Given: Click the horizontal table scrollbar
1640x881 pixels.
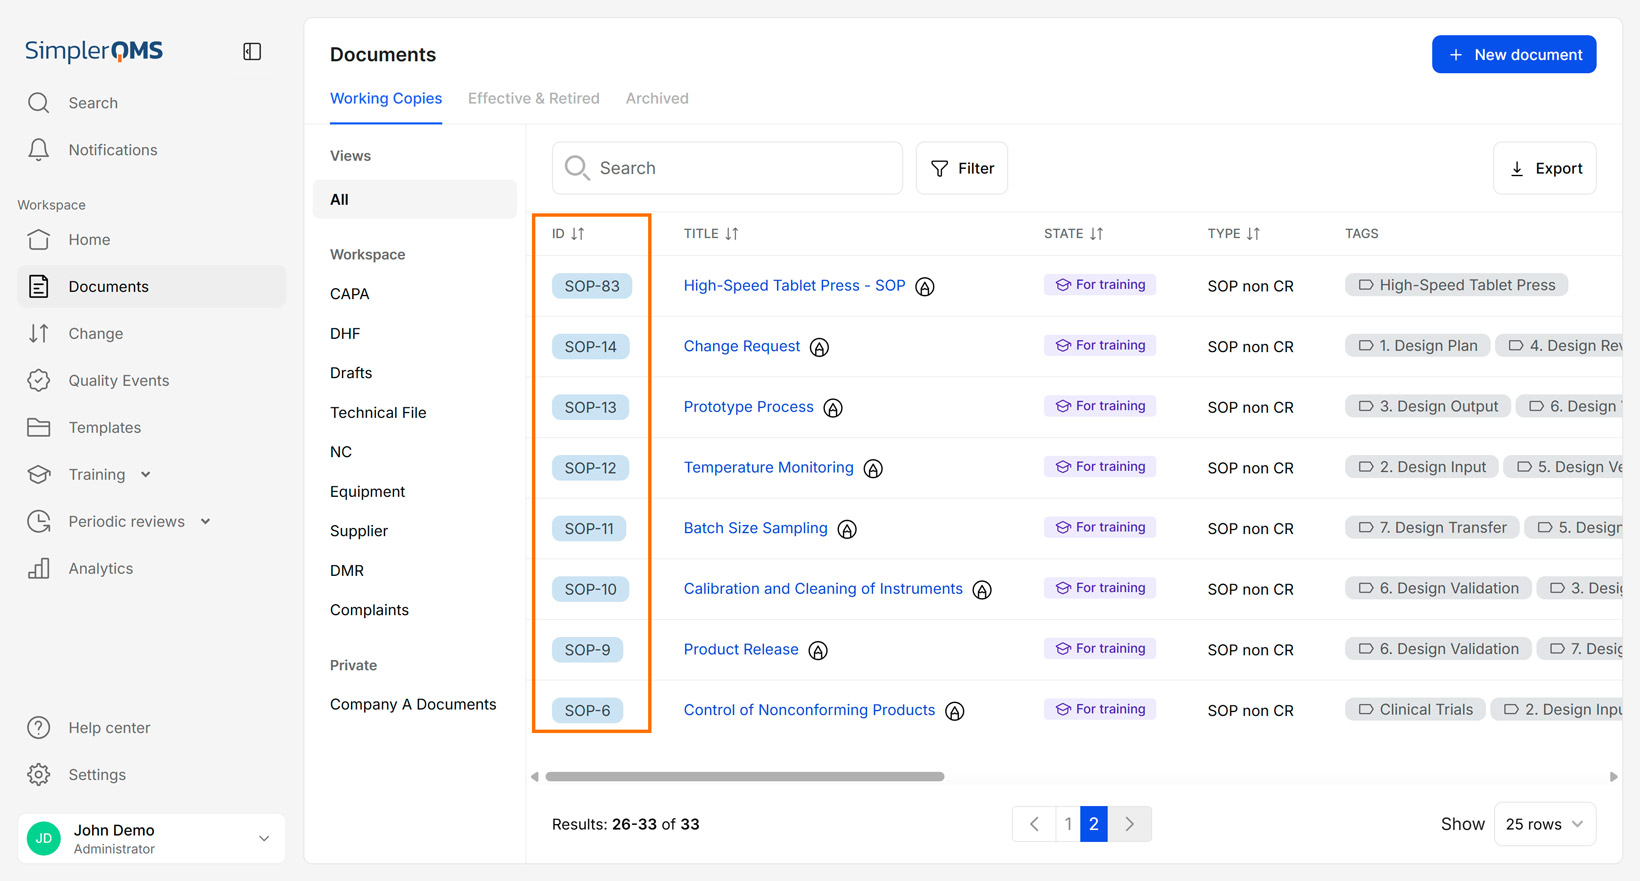Looking at the screenshot, I should [745, 777].
